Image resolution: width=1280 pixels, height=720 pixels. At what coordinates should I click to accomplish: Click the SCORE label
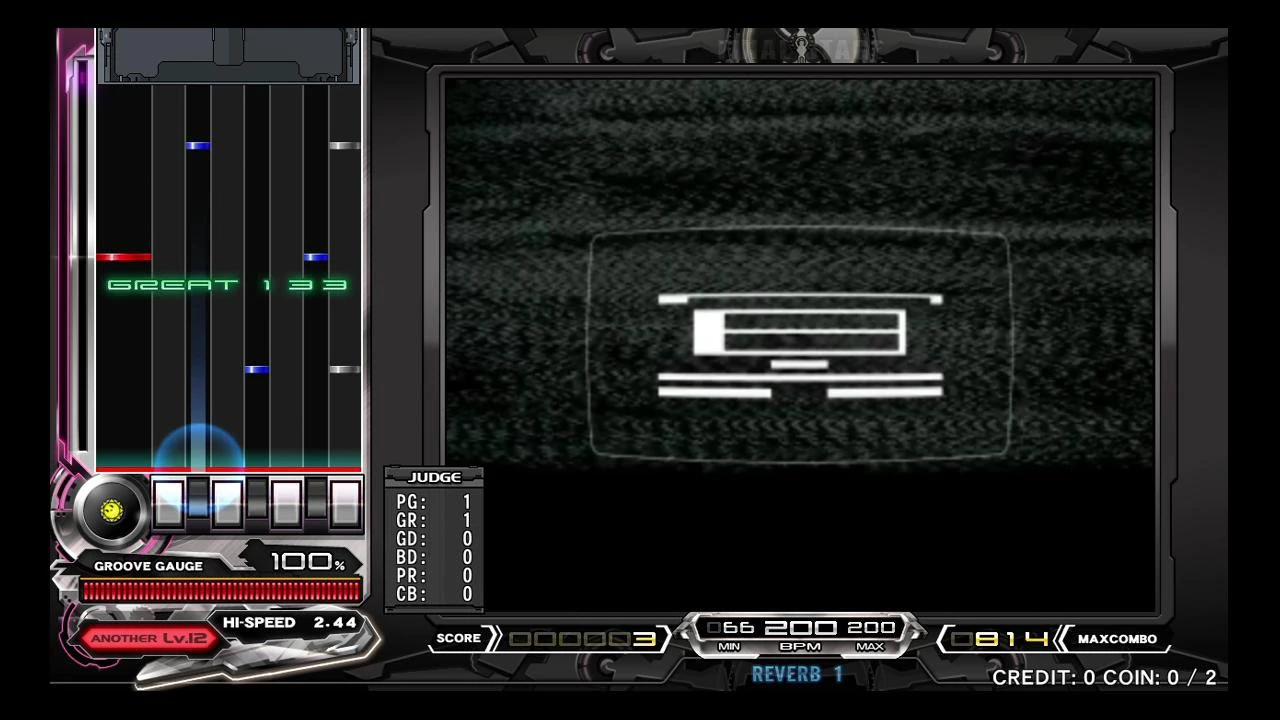(x=459, y=638)
